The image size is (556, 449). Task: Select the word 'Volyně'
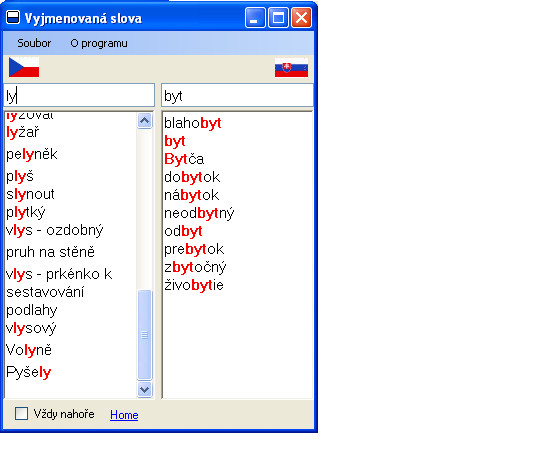coord(29,350)
